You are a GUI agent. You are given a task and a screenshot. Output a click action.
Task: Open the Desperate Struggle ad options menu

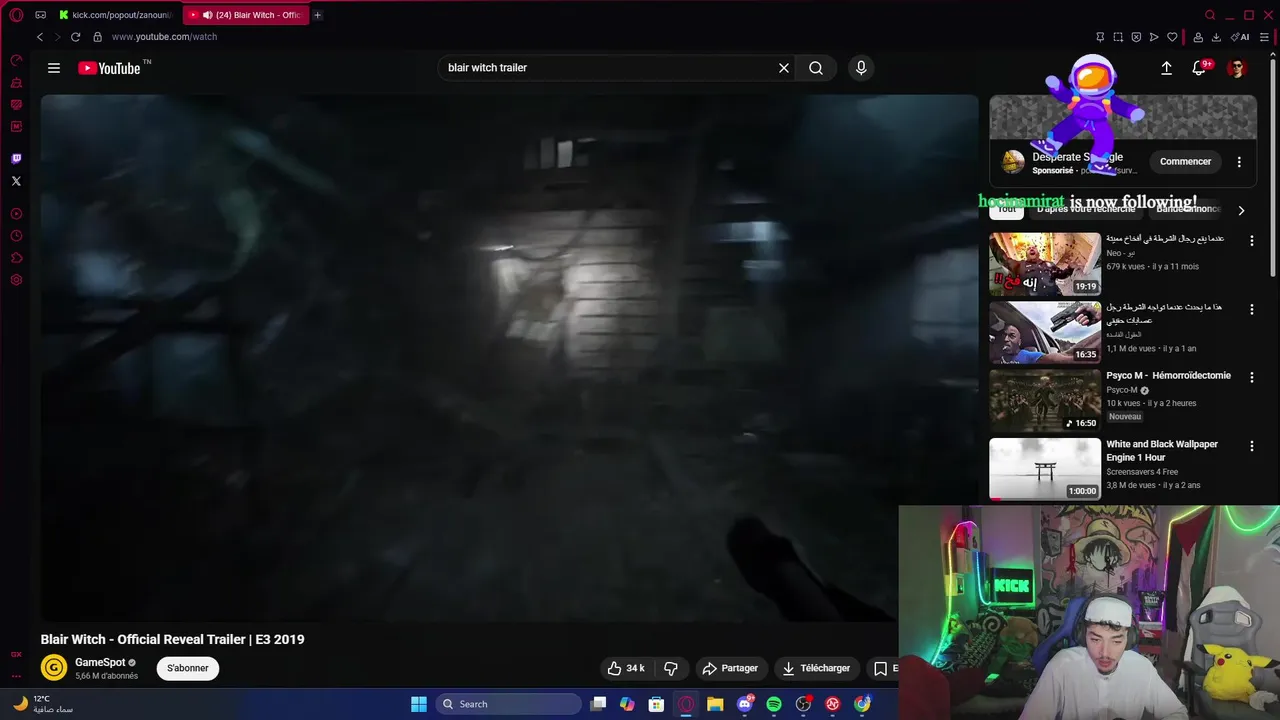[x=1239, y=162]
